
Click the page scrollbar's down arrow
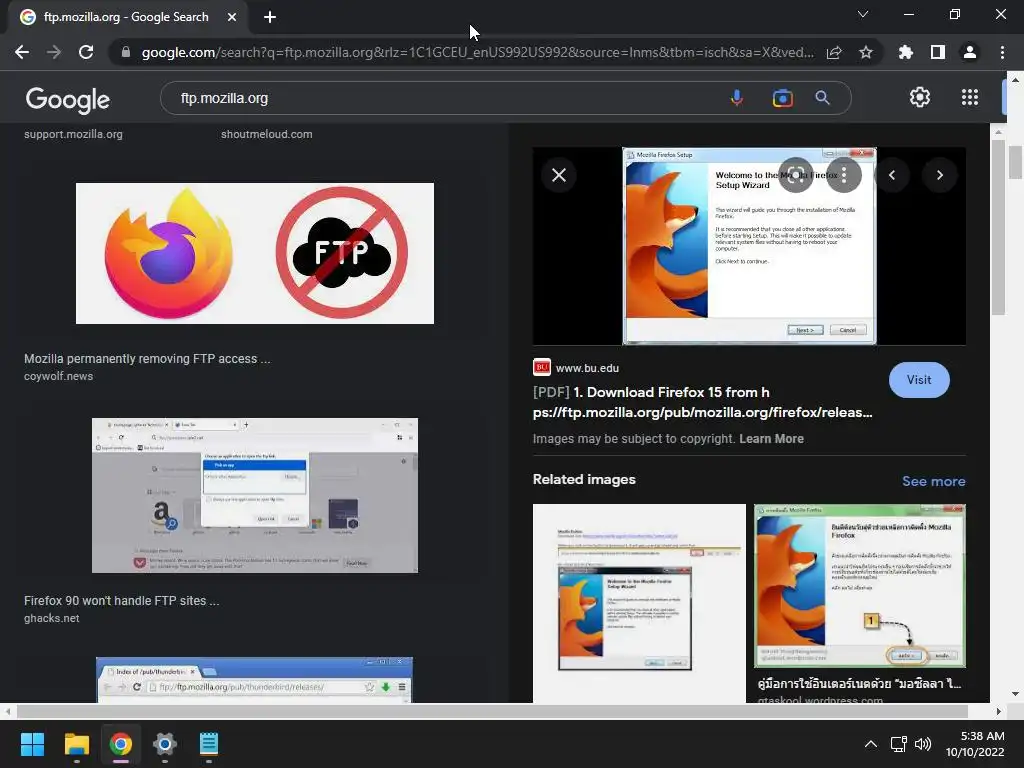point(1014,694)
